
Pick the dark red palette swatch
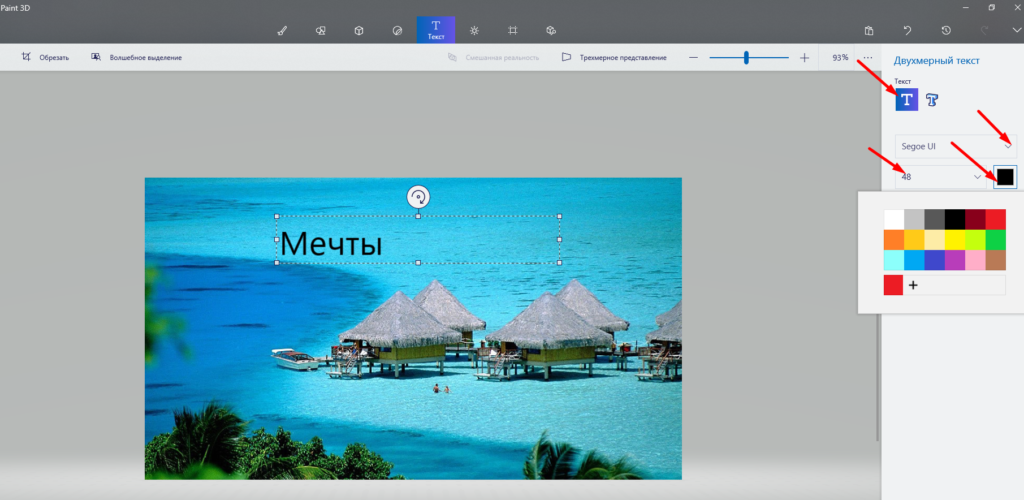[975, 219]
